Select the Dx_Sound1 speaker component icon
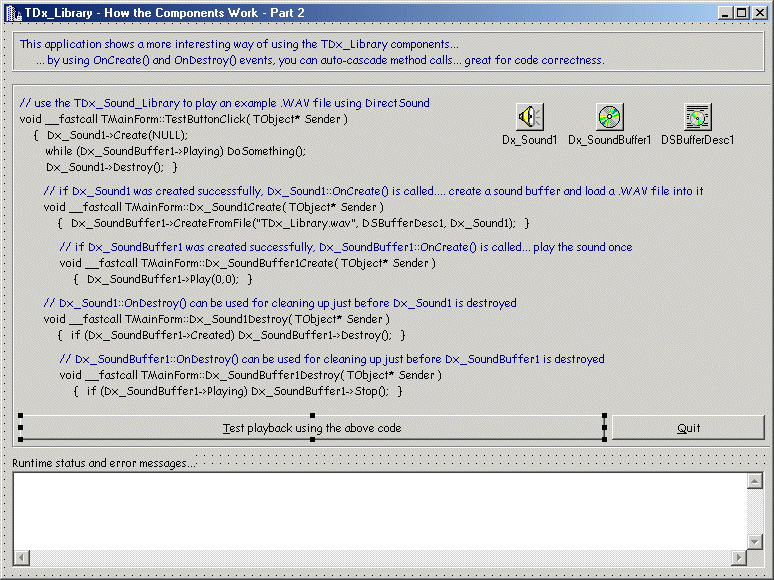This screenshot has height=580, width=774. tap(529, 117)
